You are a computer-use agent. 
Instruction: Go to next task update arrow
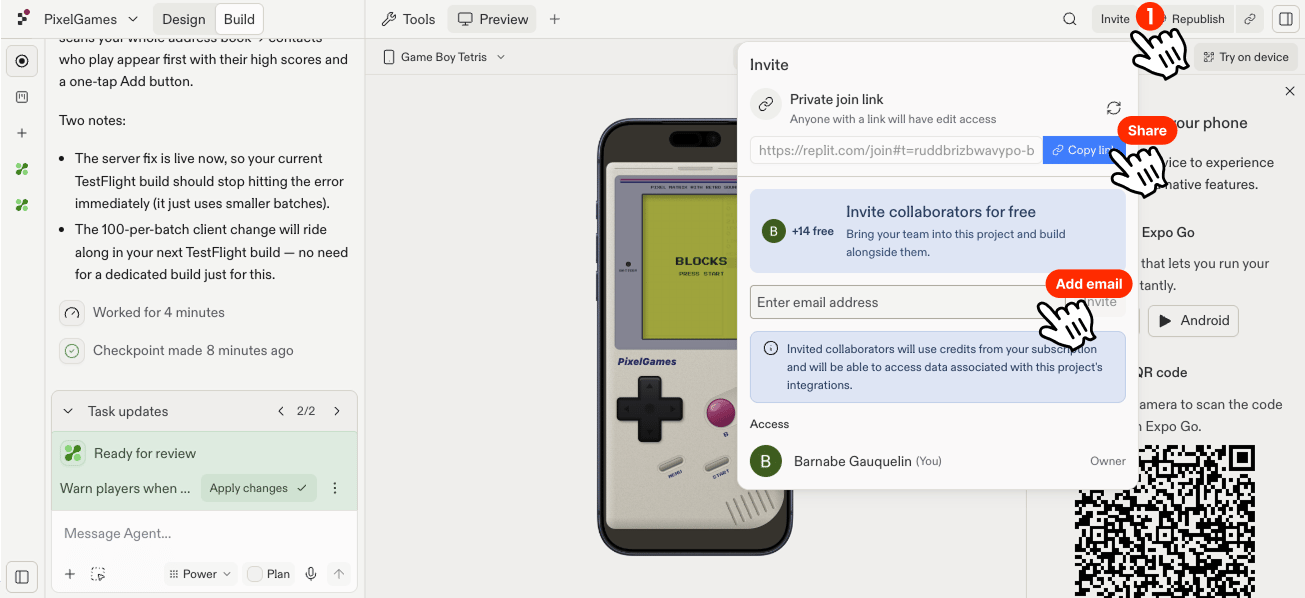pyautogui.click(x=337, y=411)
